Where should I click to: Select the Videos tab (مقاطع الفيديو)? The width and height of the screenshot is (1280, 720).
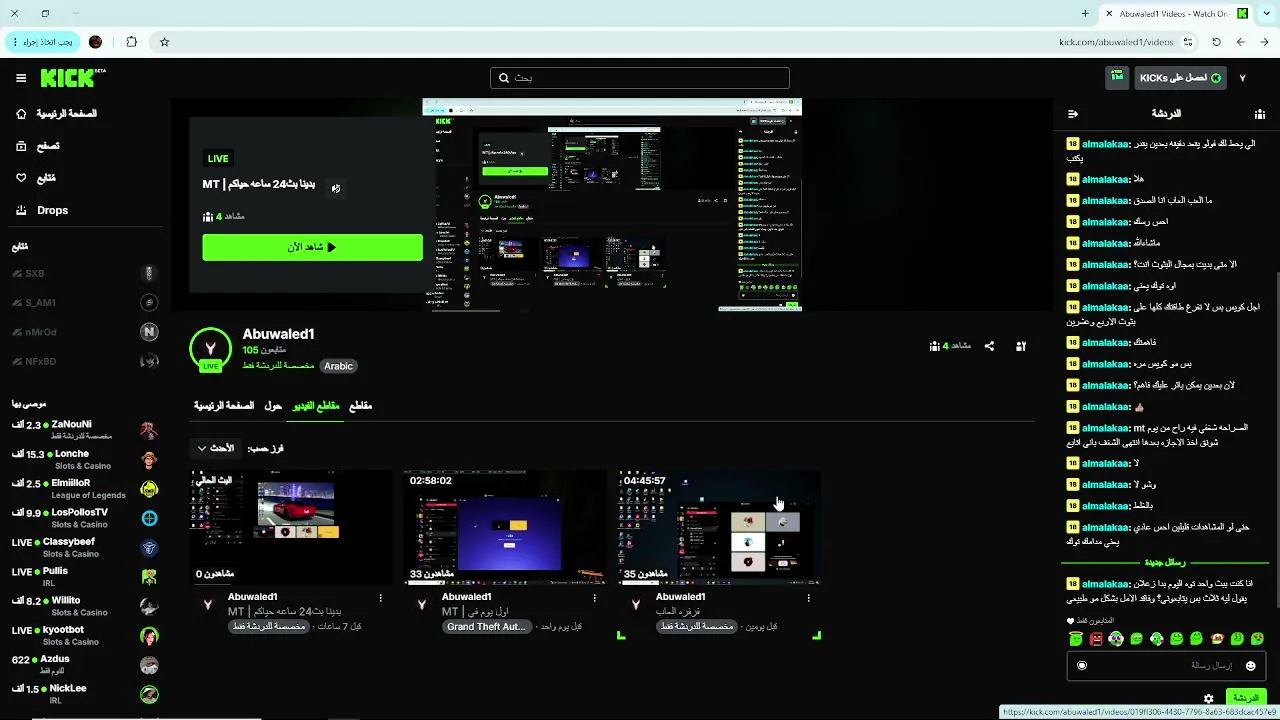316,406
